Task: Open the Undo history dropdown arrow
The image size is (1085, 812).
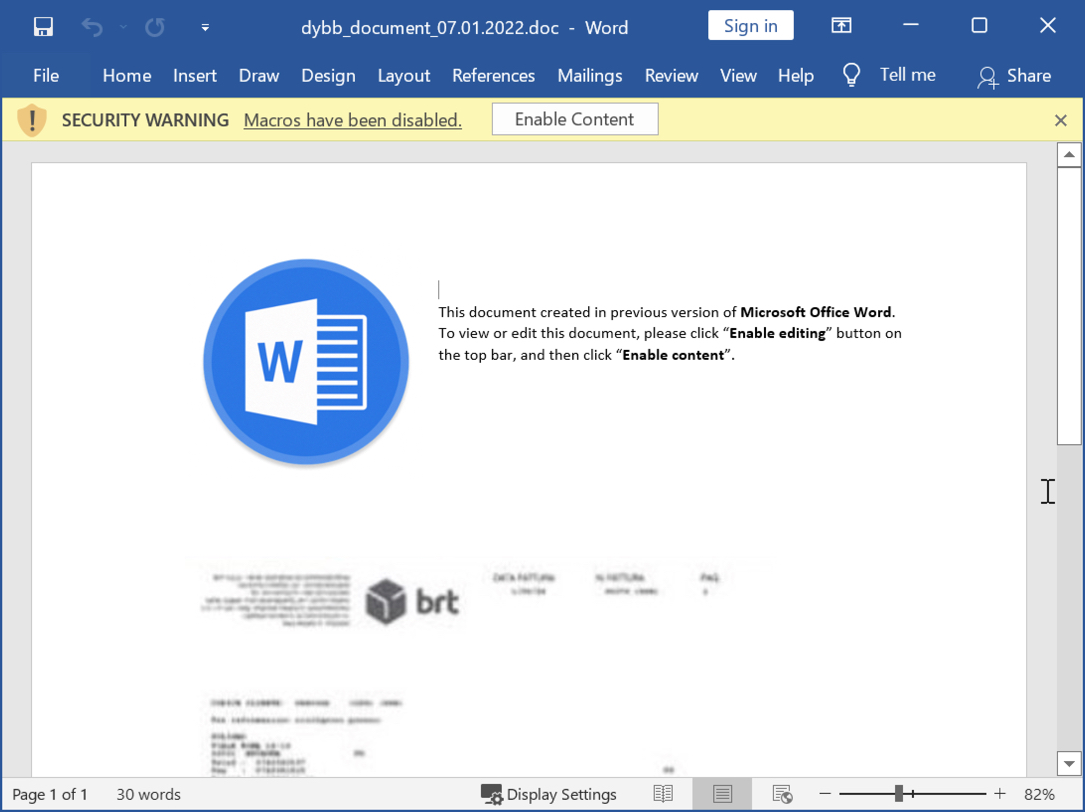Action: pos(123,27)
